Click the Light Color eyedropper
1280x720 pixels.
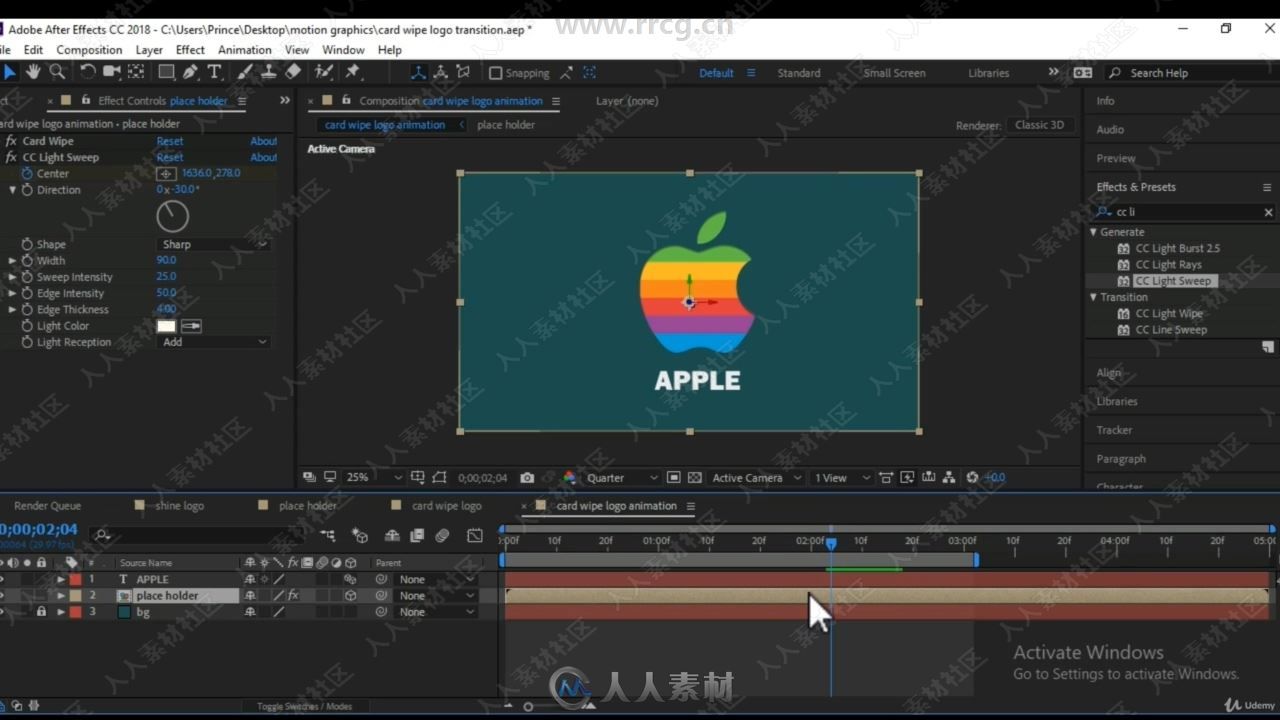pos(191,326)
